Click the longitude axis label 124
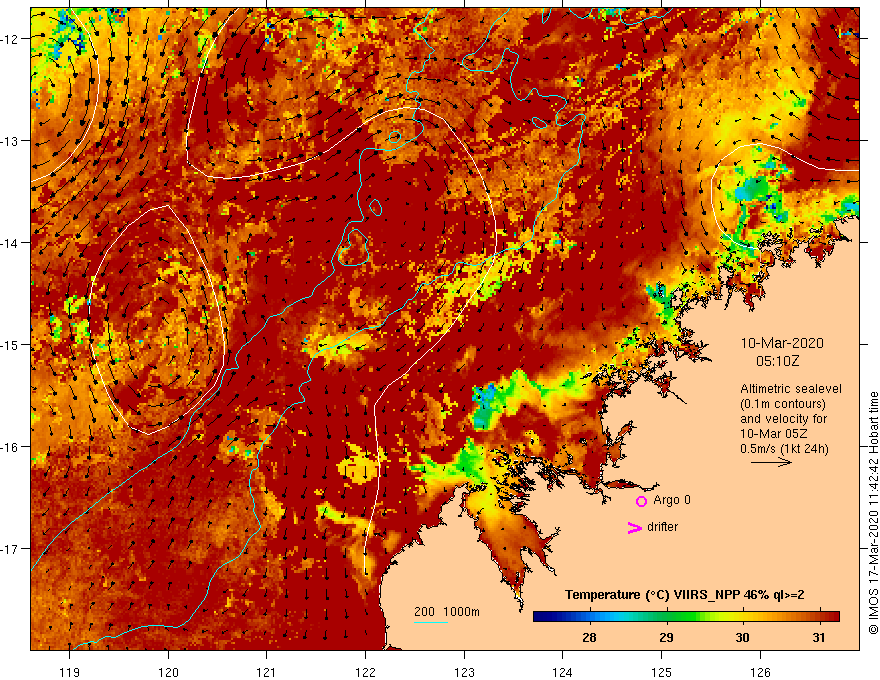Screen dimensions: 880x680 pos(563,672)
